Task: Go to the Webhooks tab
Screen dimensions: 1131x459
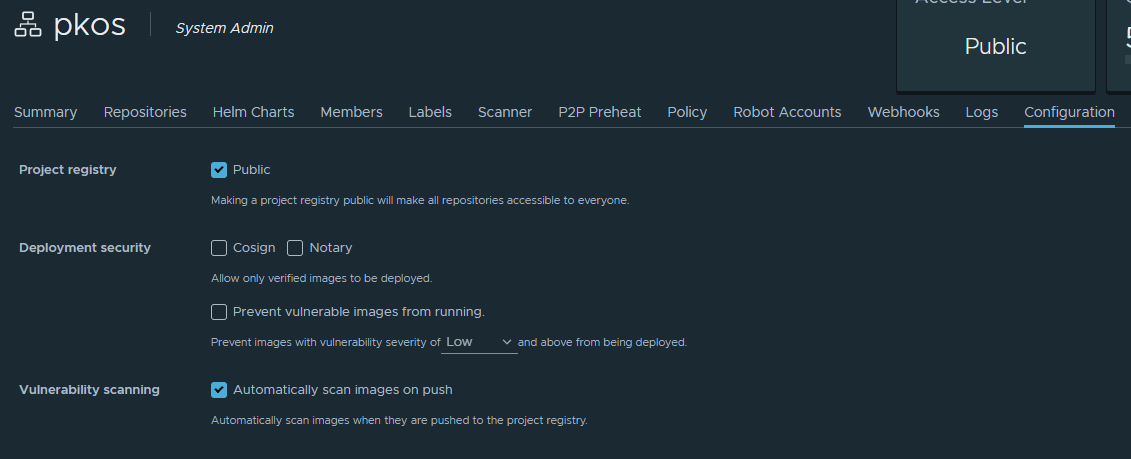Action: 903,112
